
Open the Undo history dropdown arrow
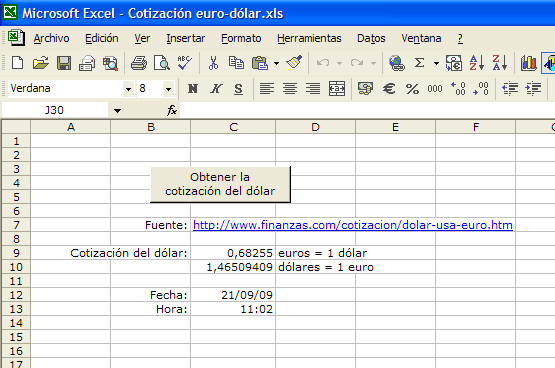pyautogui.click(x=339, y=63)
